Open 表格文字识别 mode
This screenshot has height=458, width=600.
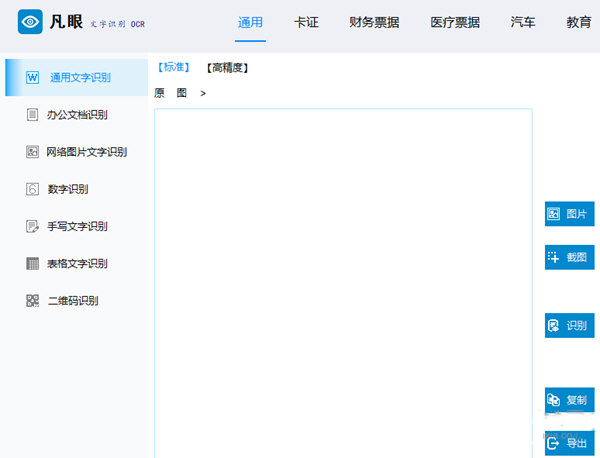coord(77,263)
